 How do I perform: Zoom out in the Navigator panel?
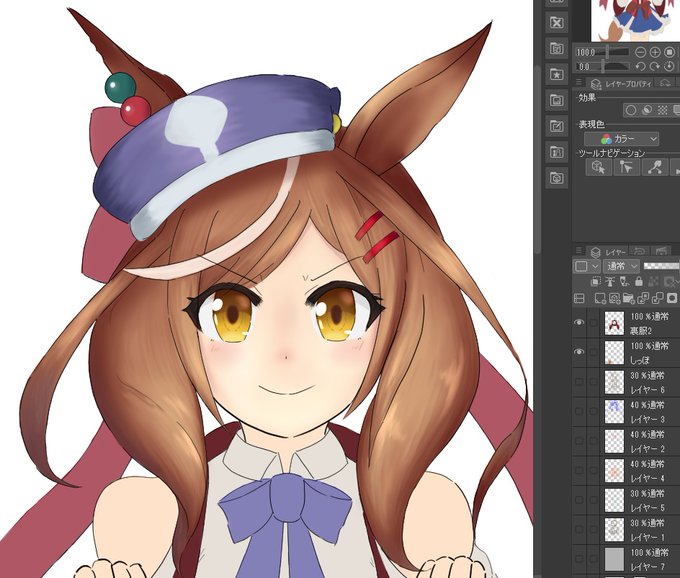coord(640,52)
